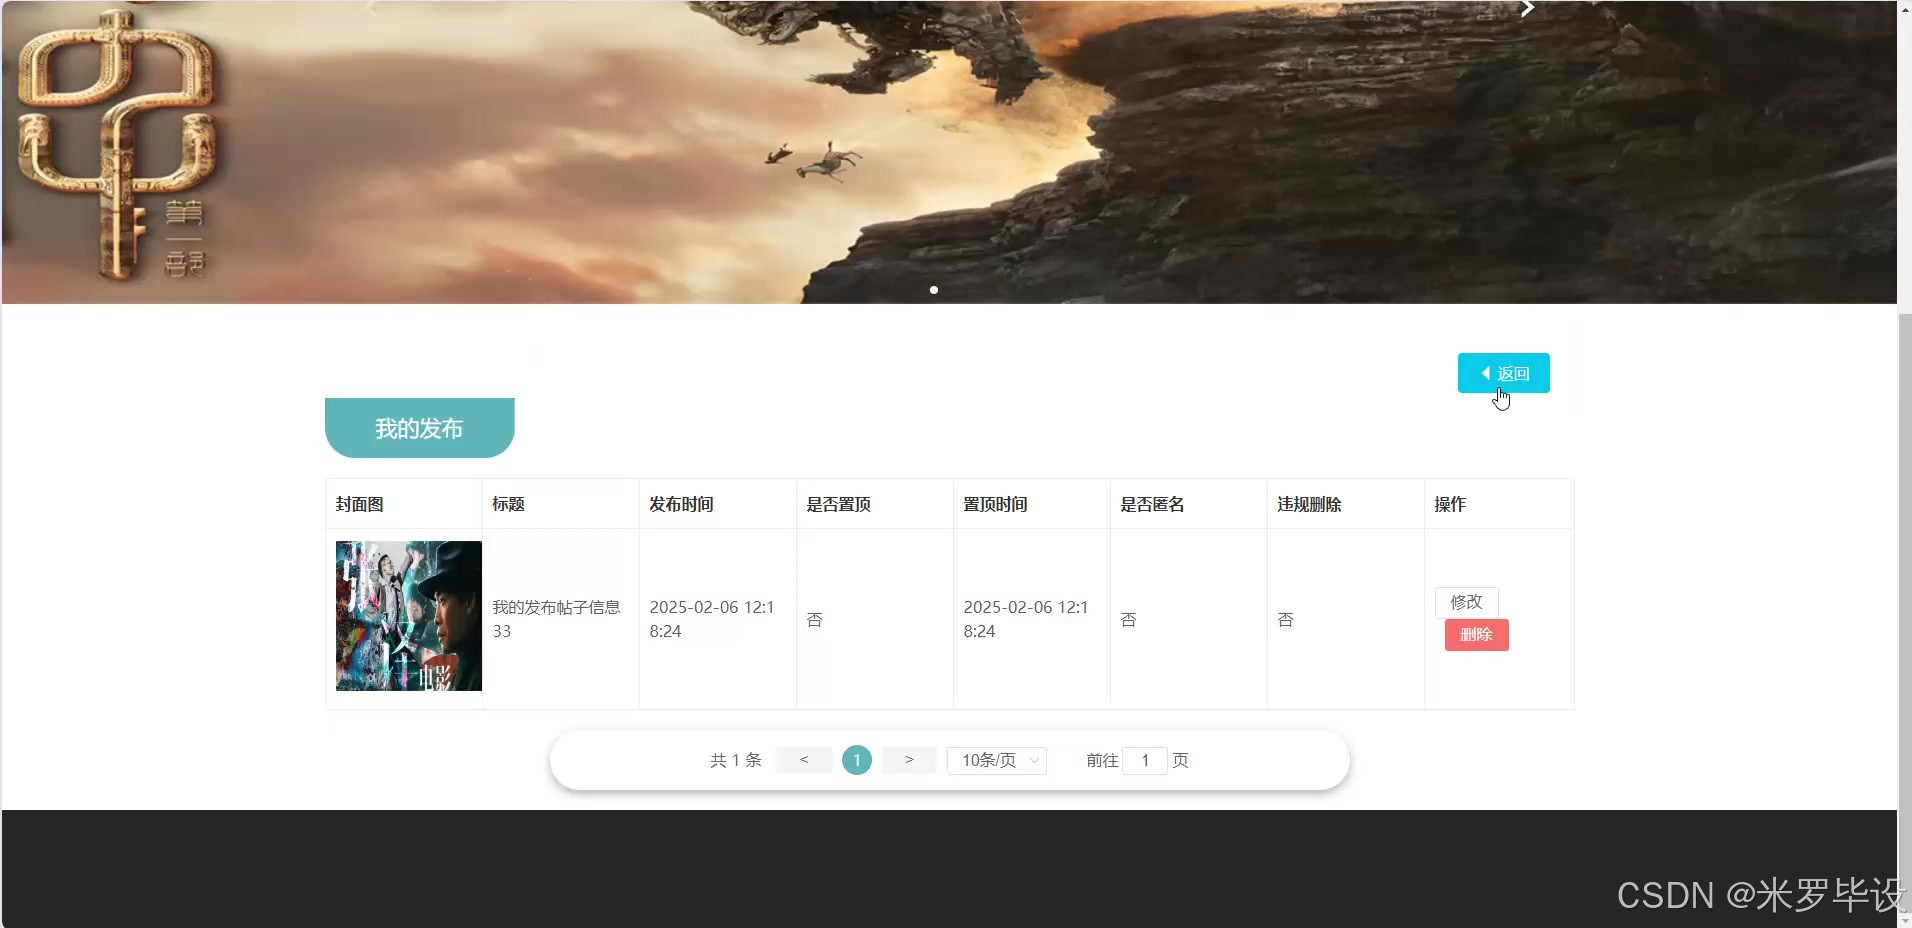The width and height of the screenshot is (1912, 928).
Task: Click the 返回 back button
Action: [1503, 373]
